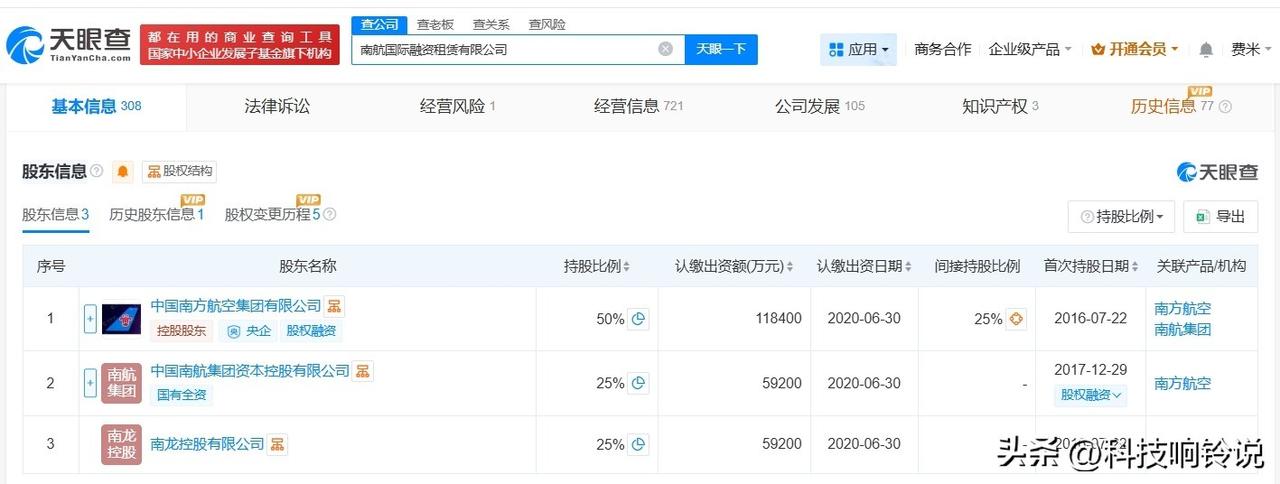The height and width of the screenshot is (484, 1280).
Task: Select the 查公司 search tab
Action: [x=379, y=24]
